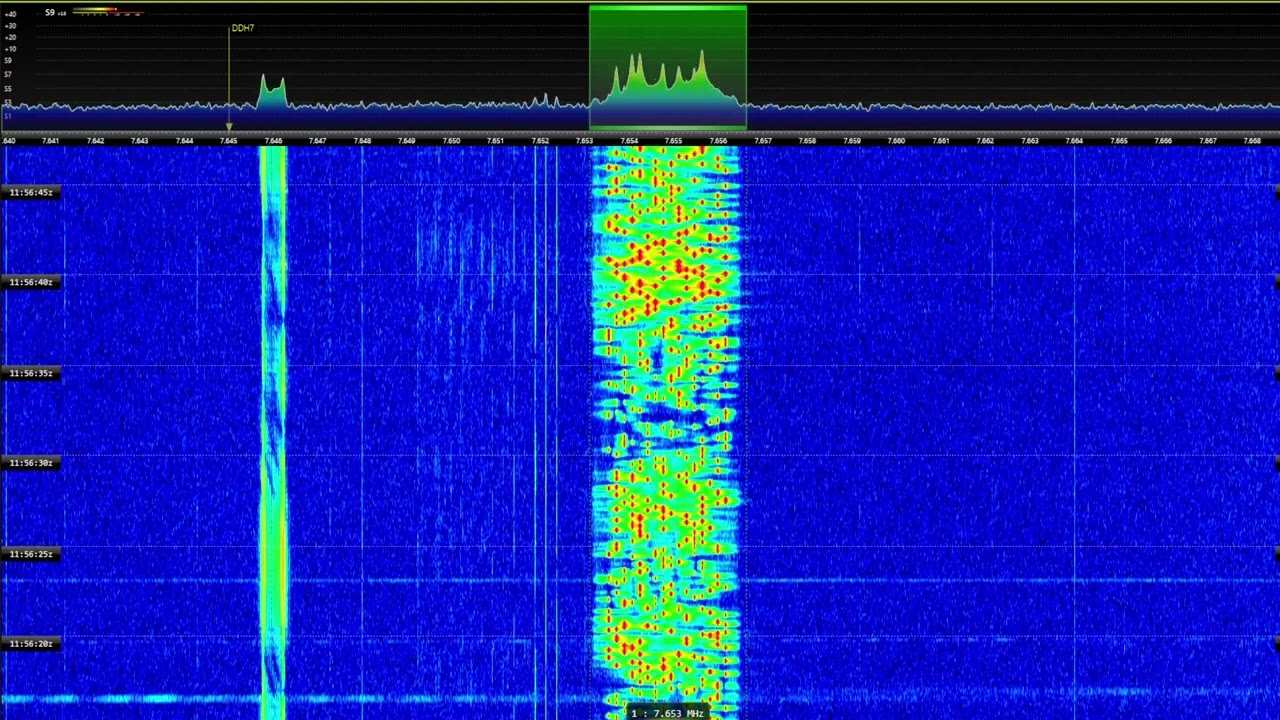Click the 7.662 tick on frequency scale
Screen dimensions: 1280x720
pos(985,141)
